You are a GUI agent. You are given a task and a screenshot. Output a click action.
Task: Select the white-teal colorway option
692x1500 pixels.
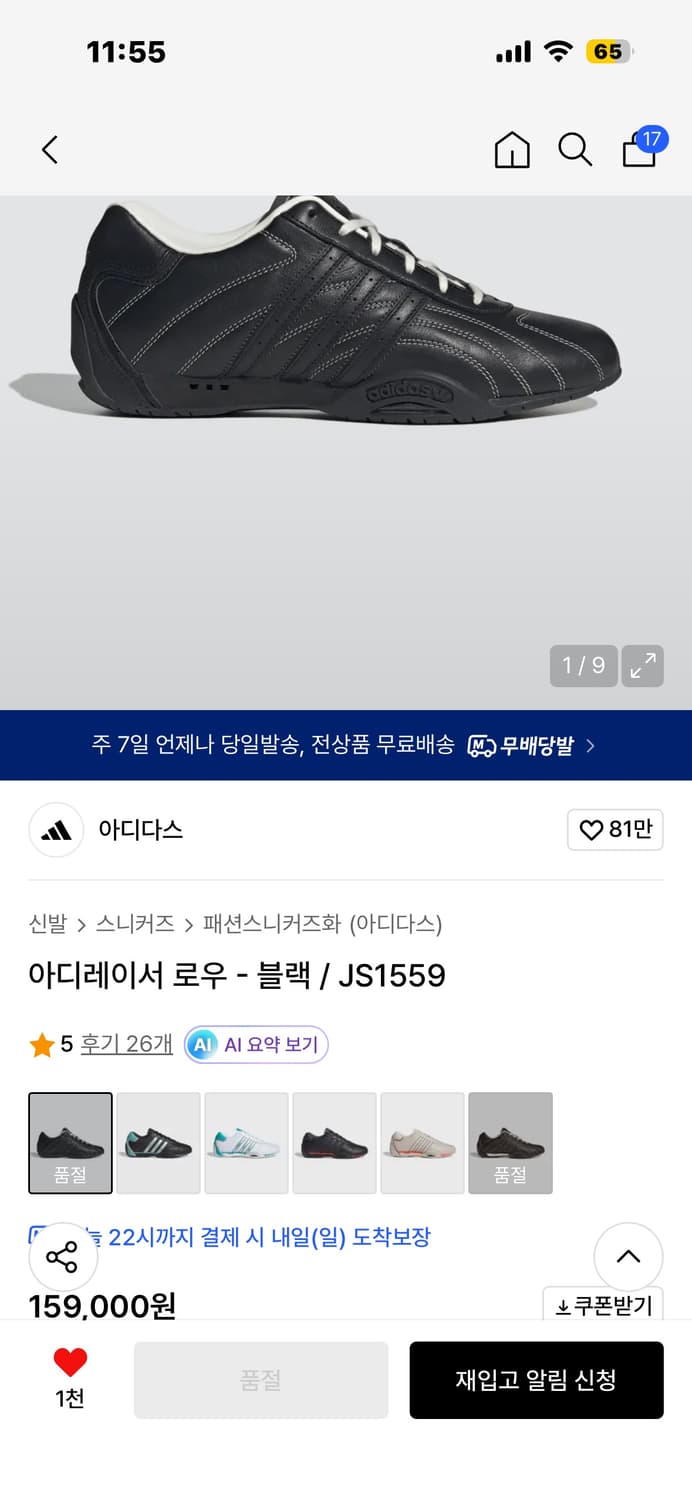246,1143
